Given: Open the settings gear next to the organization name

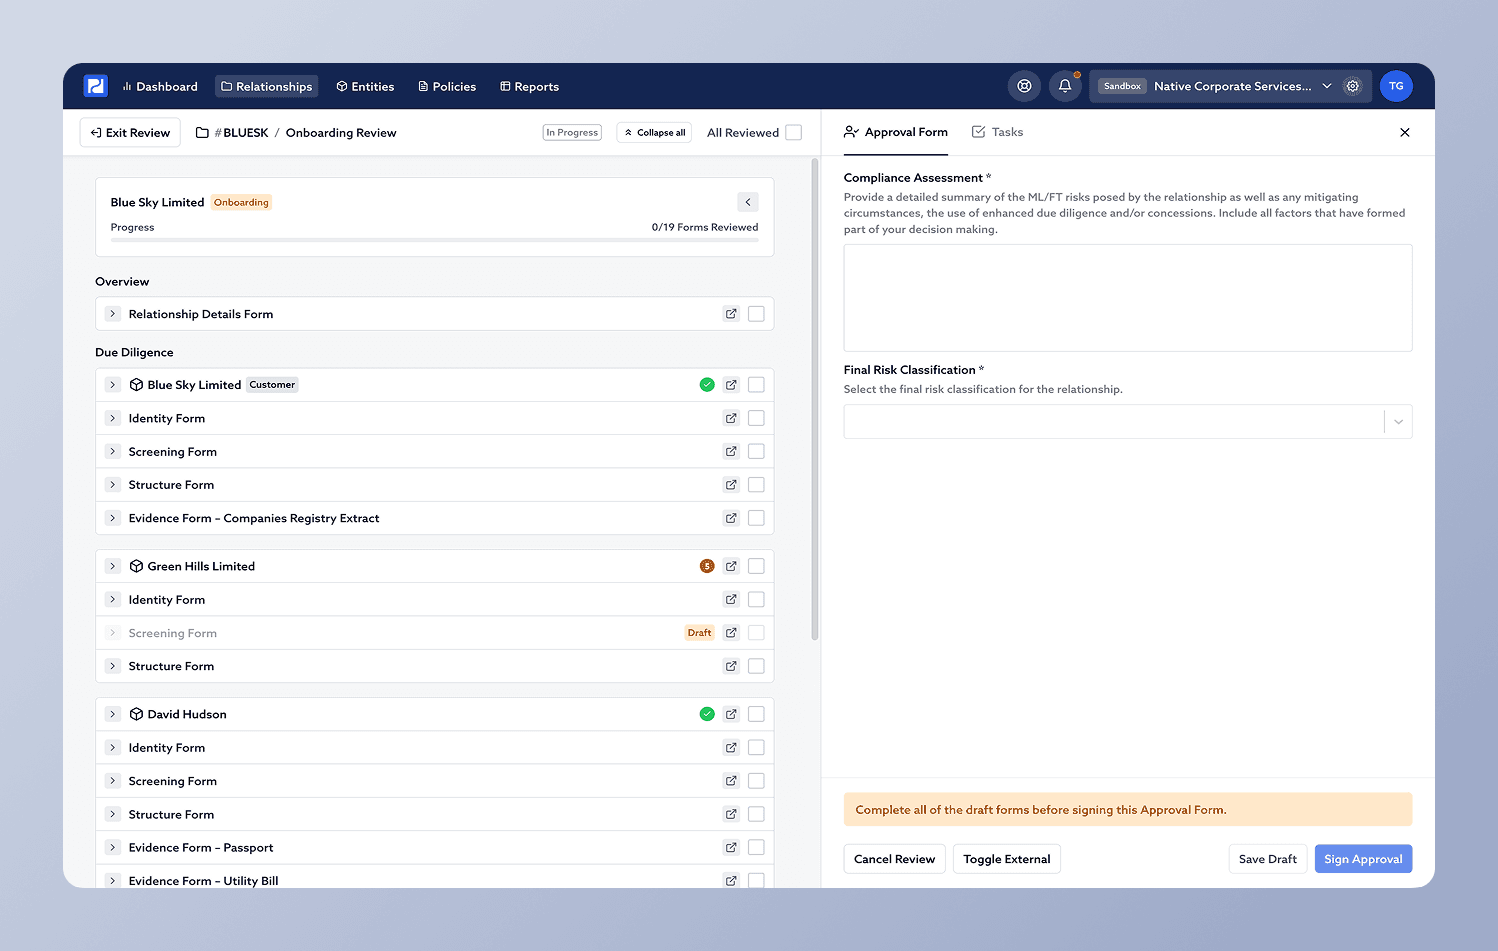Looking at the screenshot, I should click(x=1353, y=86).
